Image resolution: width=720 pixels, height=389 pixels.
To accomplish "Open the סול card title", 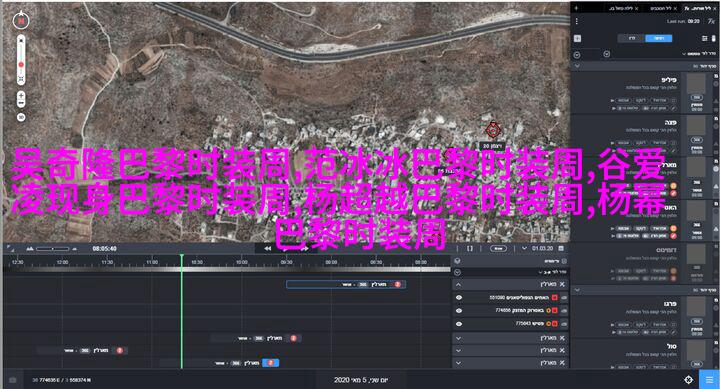I will pos(671,346).
